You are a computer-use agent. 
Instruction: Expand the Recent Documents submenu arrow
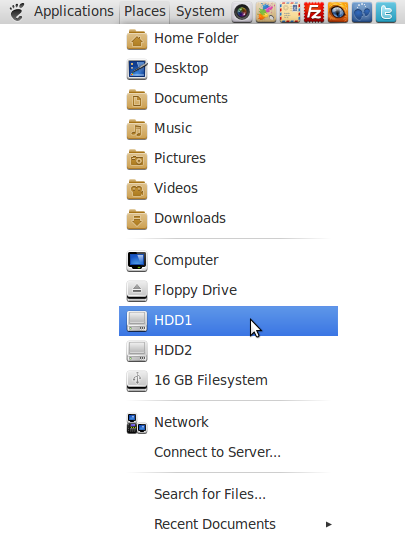point(329,524)
